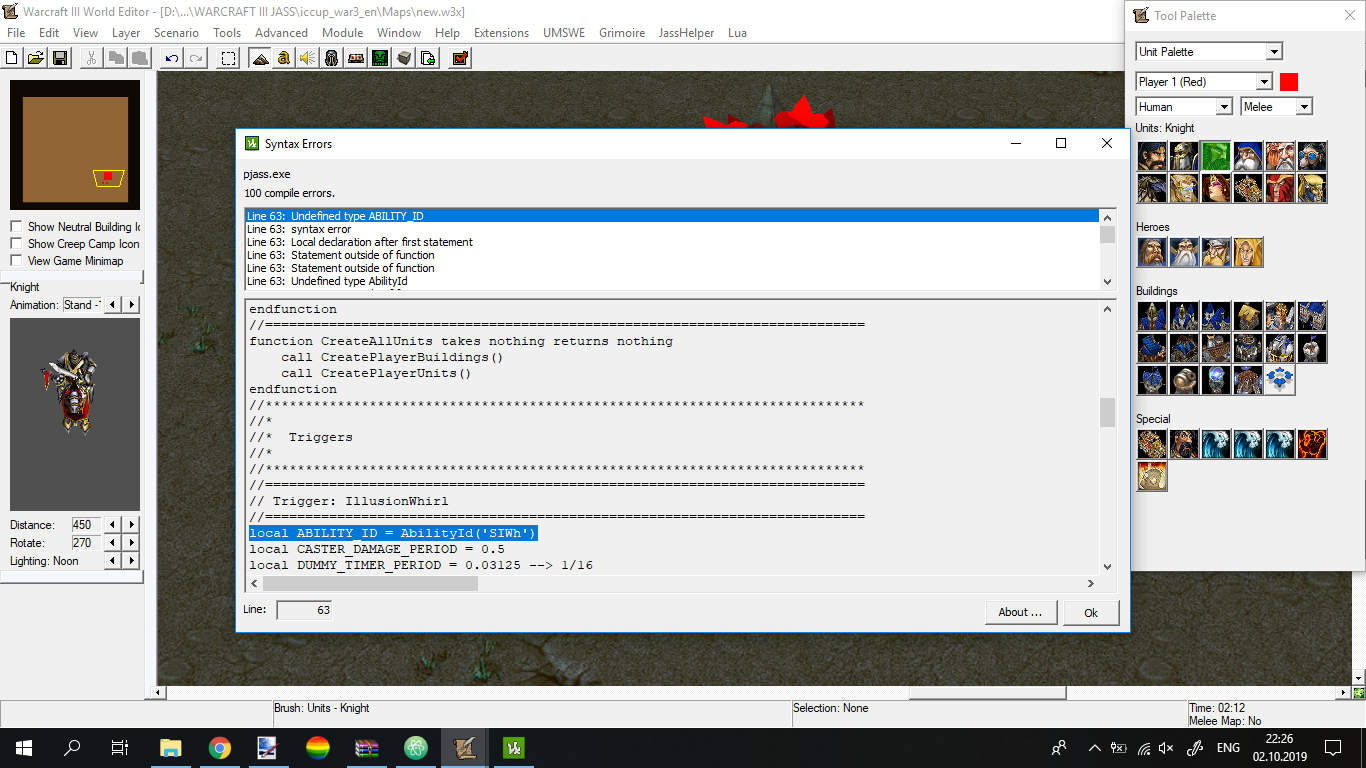Open the Sound Editor speaker icon
This screenshot has height=768, width=1366.
pos(308,58)
